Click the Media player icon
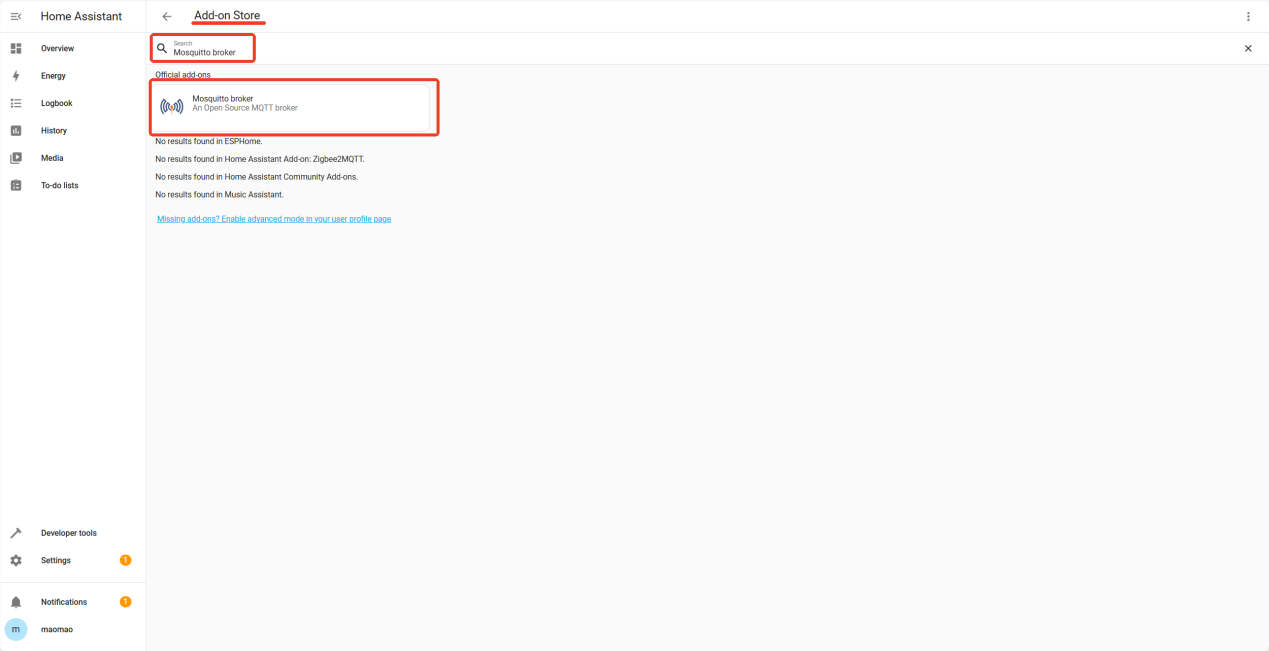Viewport: 1269px width, 651px height. [16, 158]
